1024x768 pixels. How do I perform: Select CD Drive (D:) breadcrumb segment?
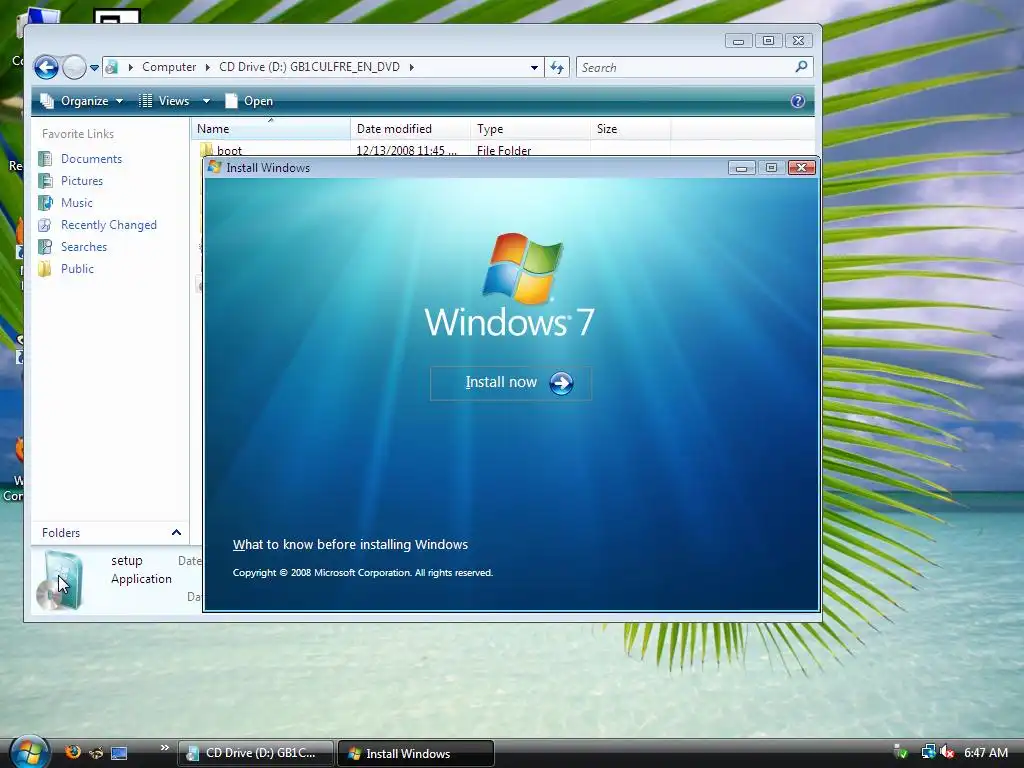pos(309,67)
